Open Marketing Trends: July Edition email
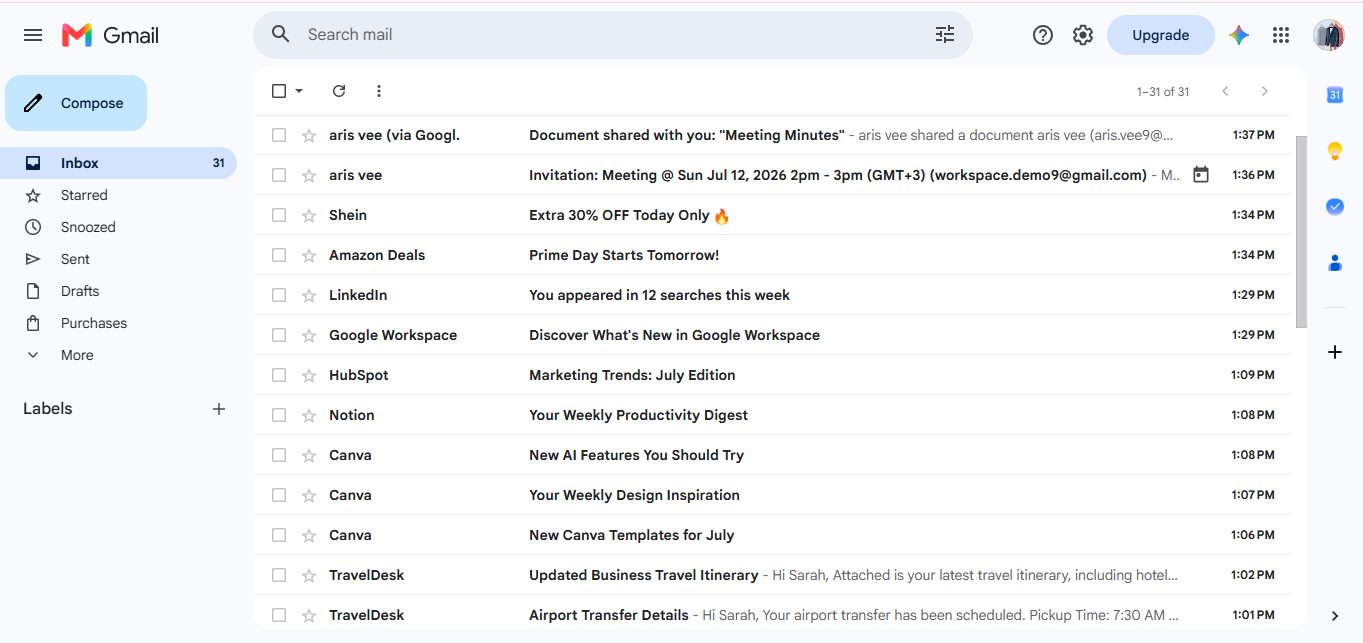1363x643 pixels. (x=772, y=375)
